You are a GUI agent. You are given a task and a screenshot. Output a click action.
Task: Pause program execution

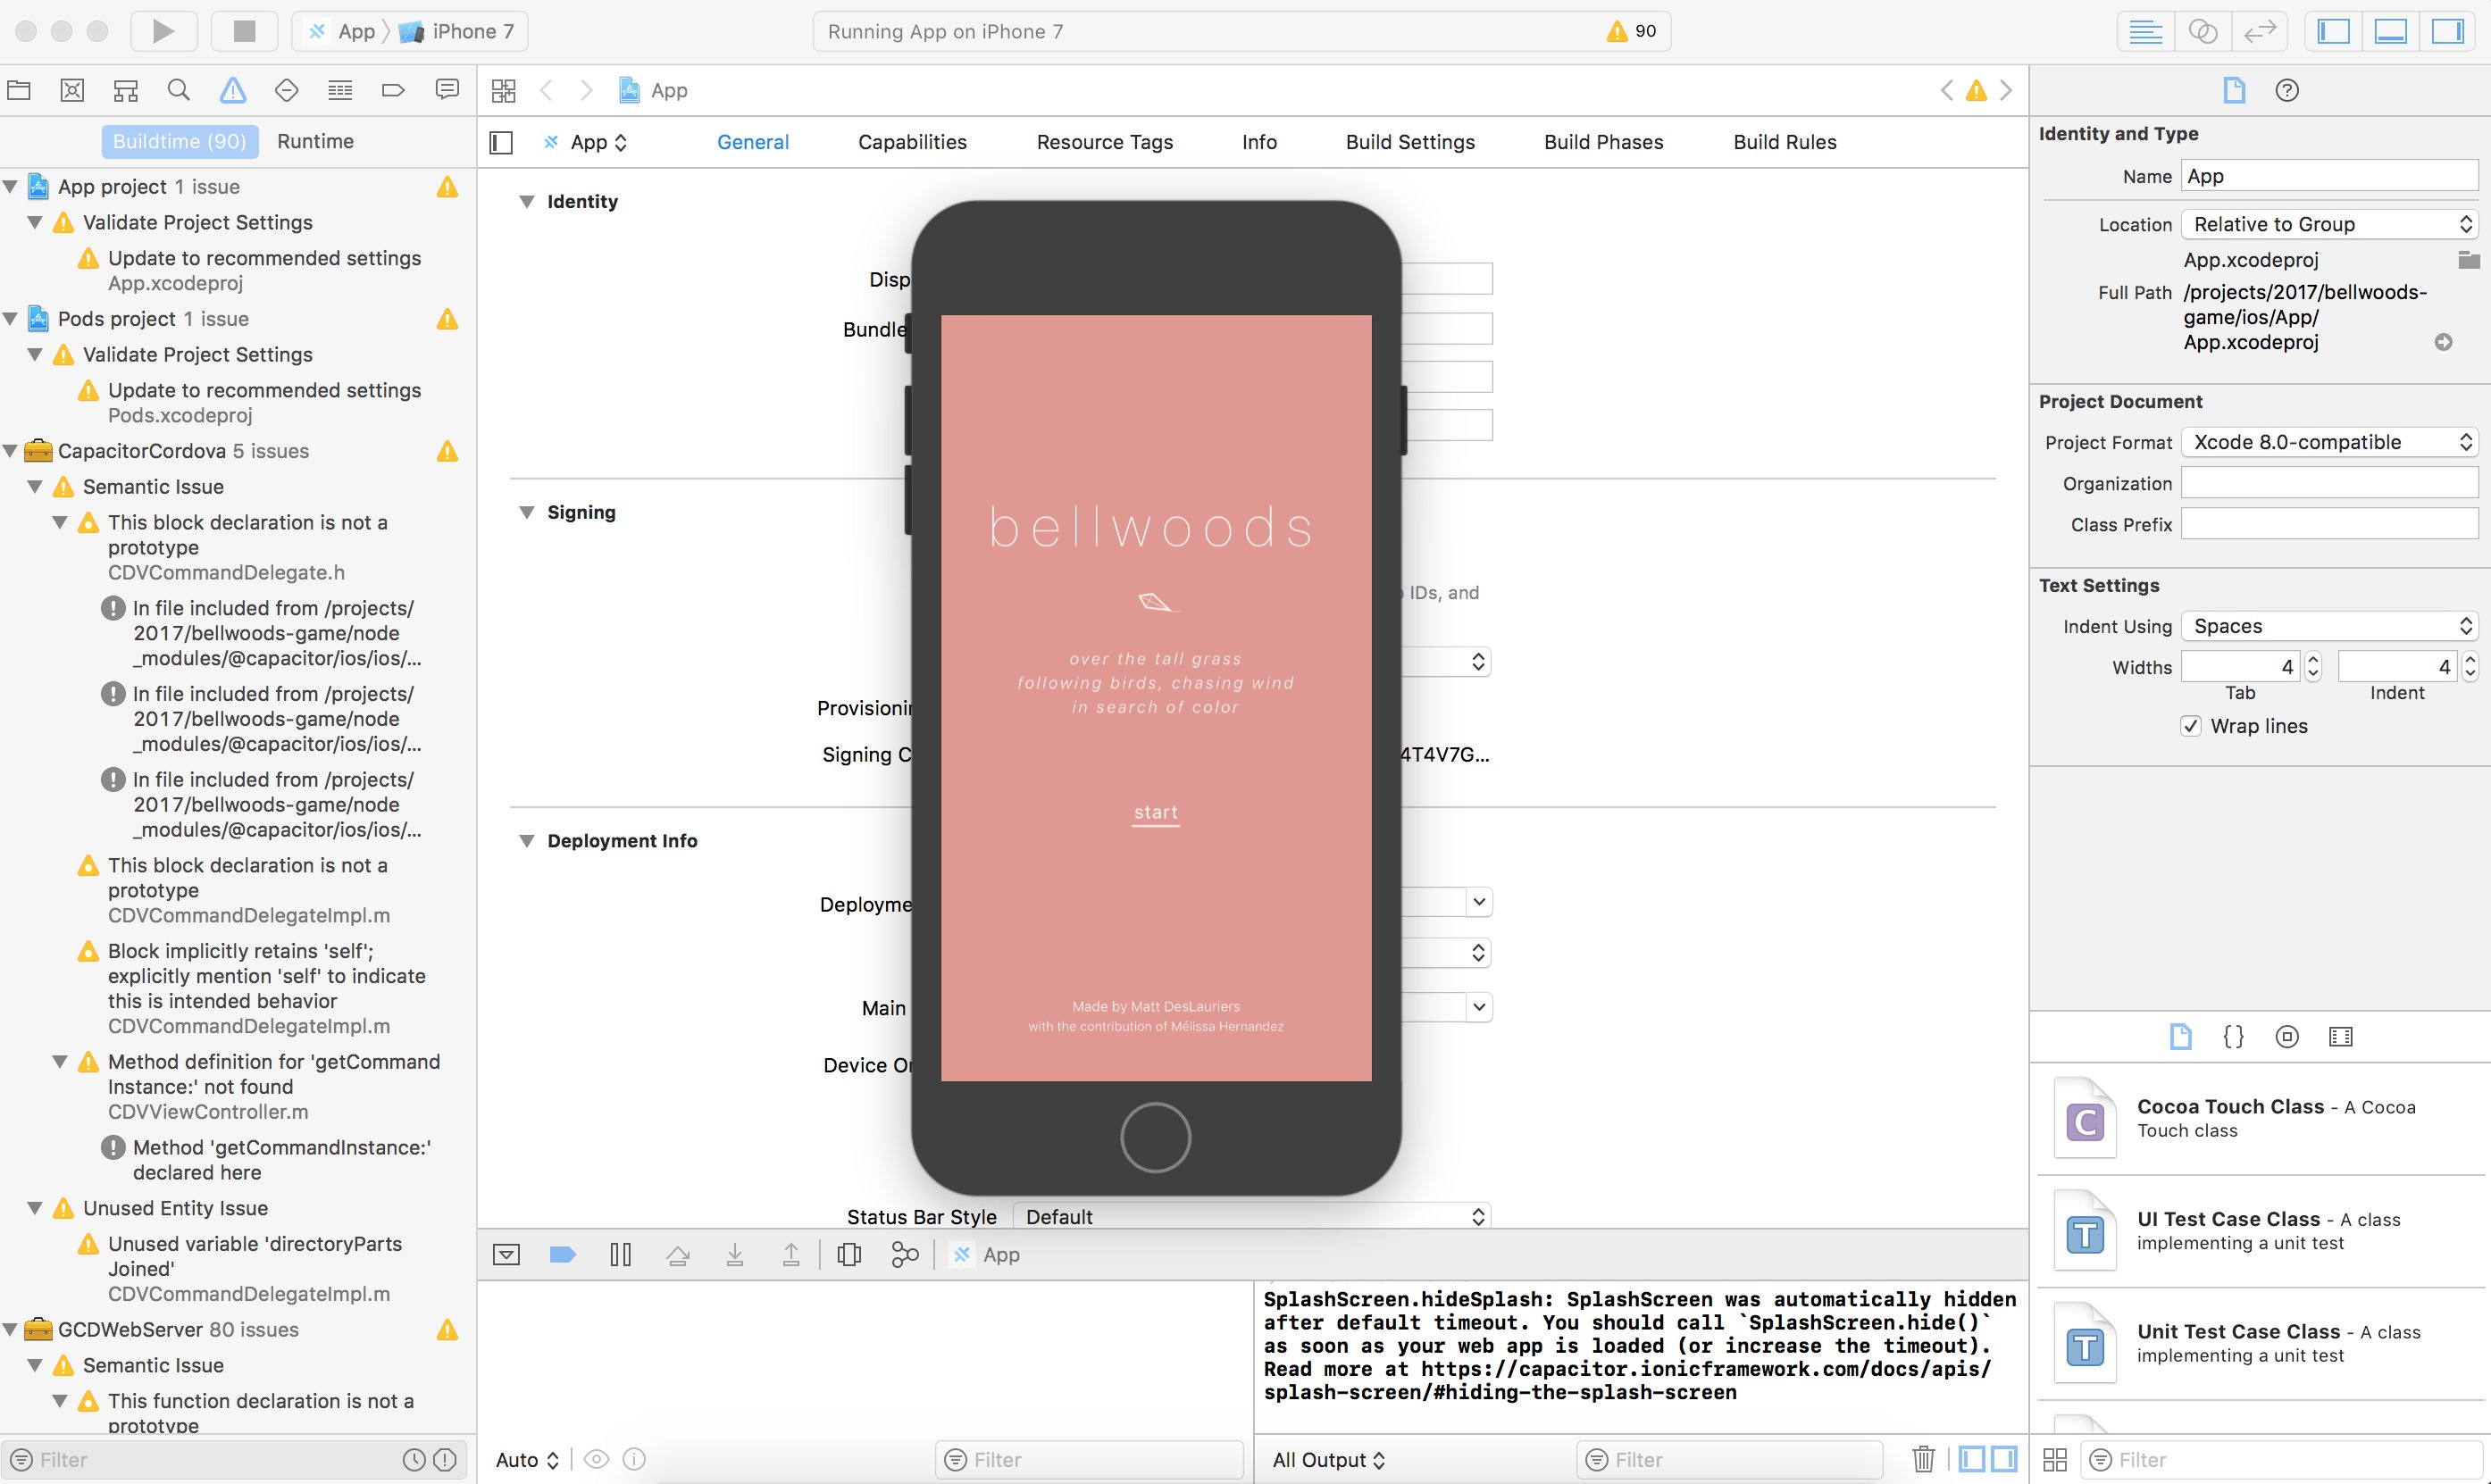620,1254
